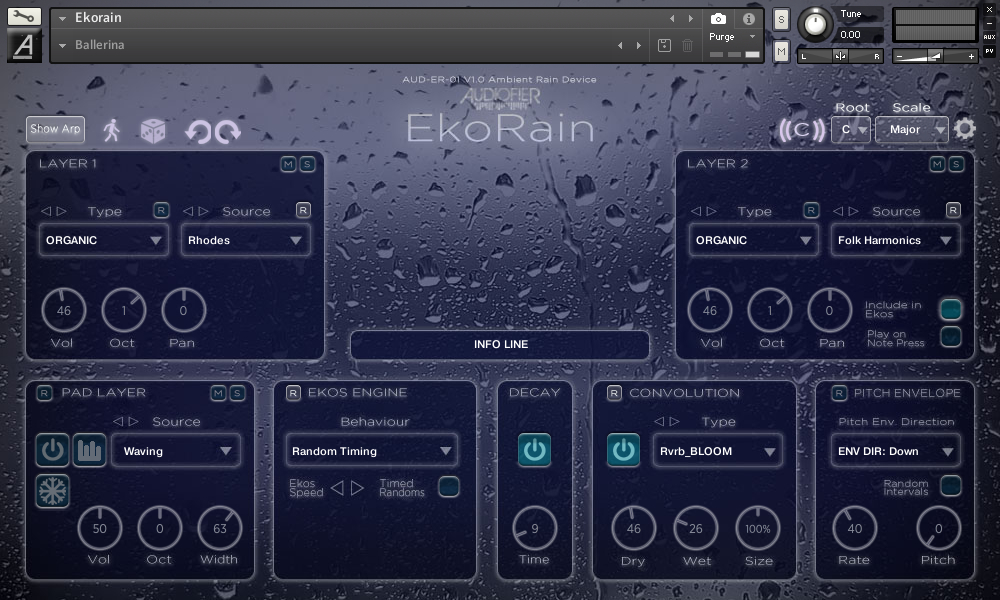Open the Purge menu
The width and height of the screenshot is (1000, 600).
(733, 37)
